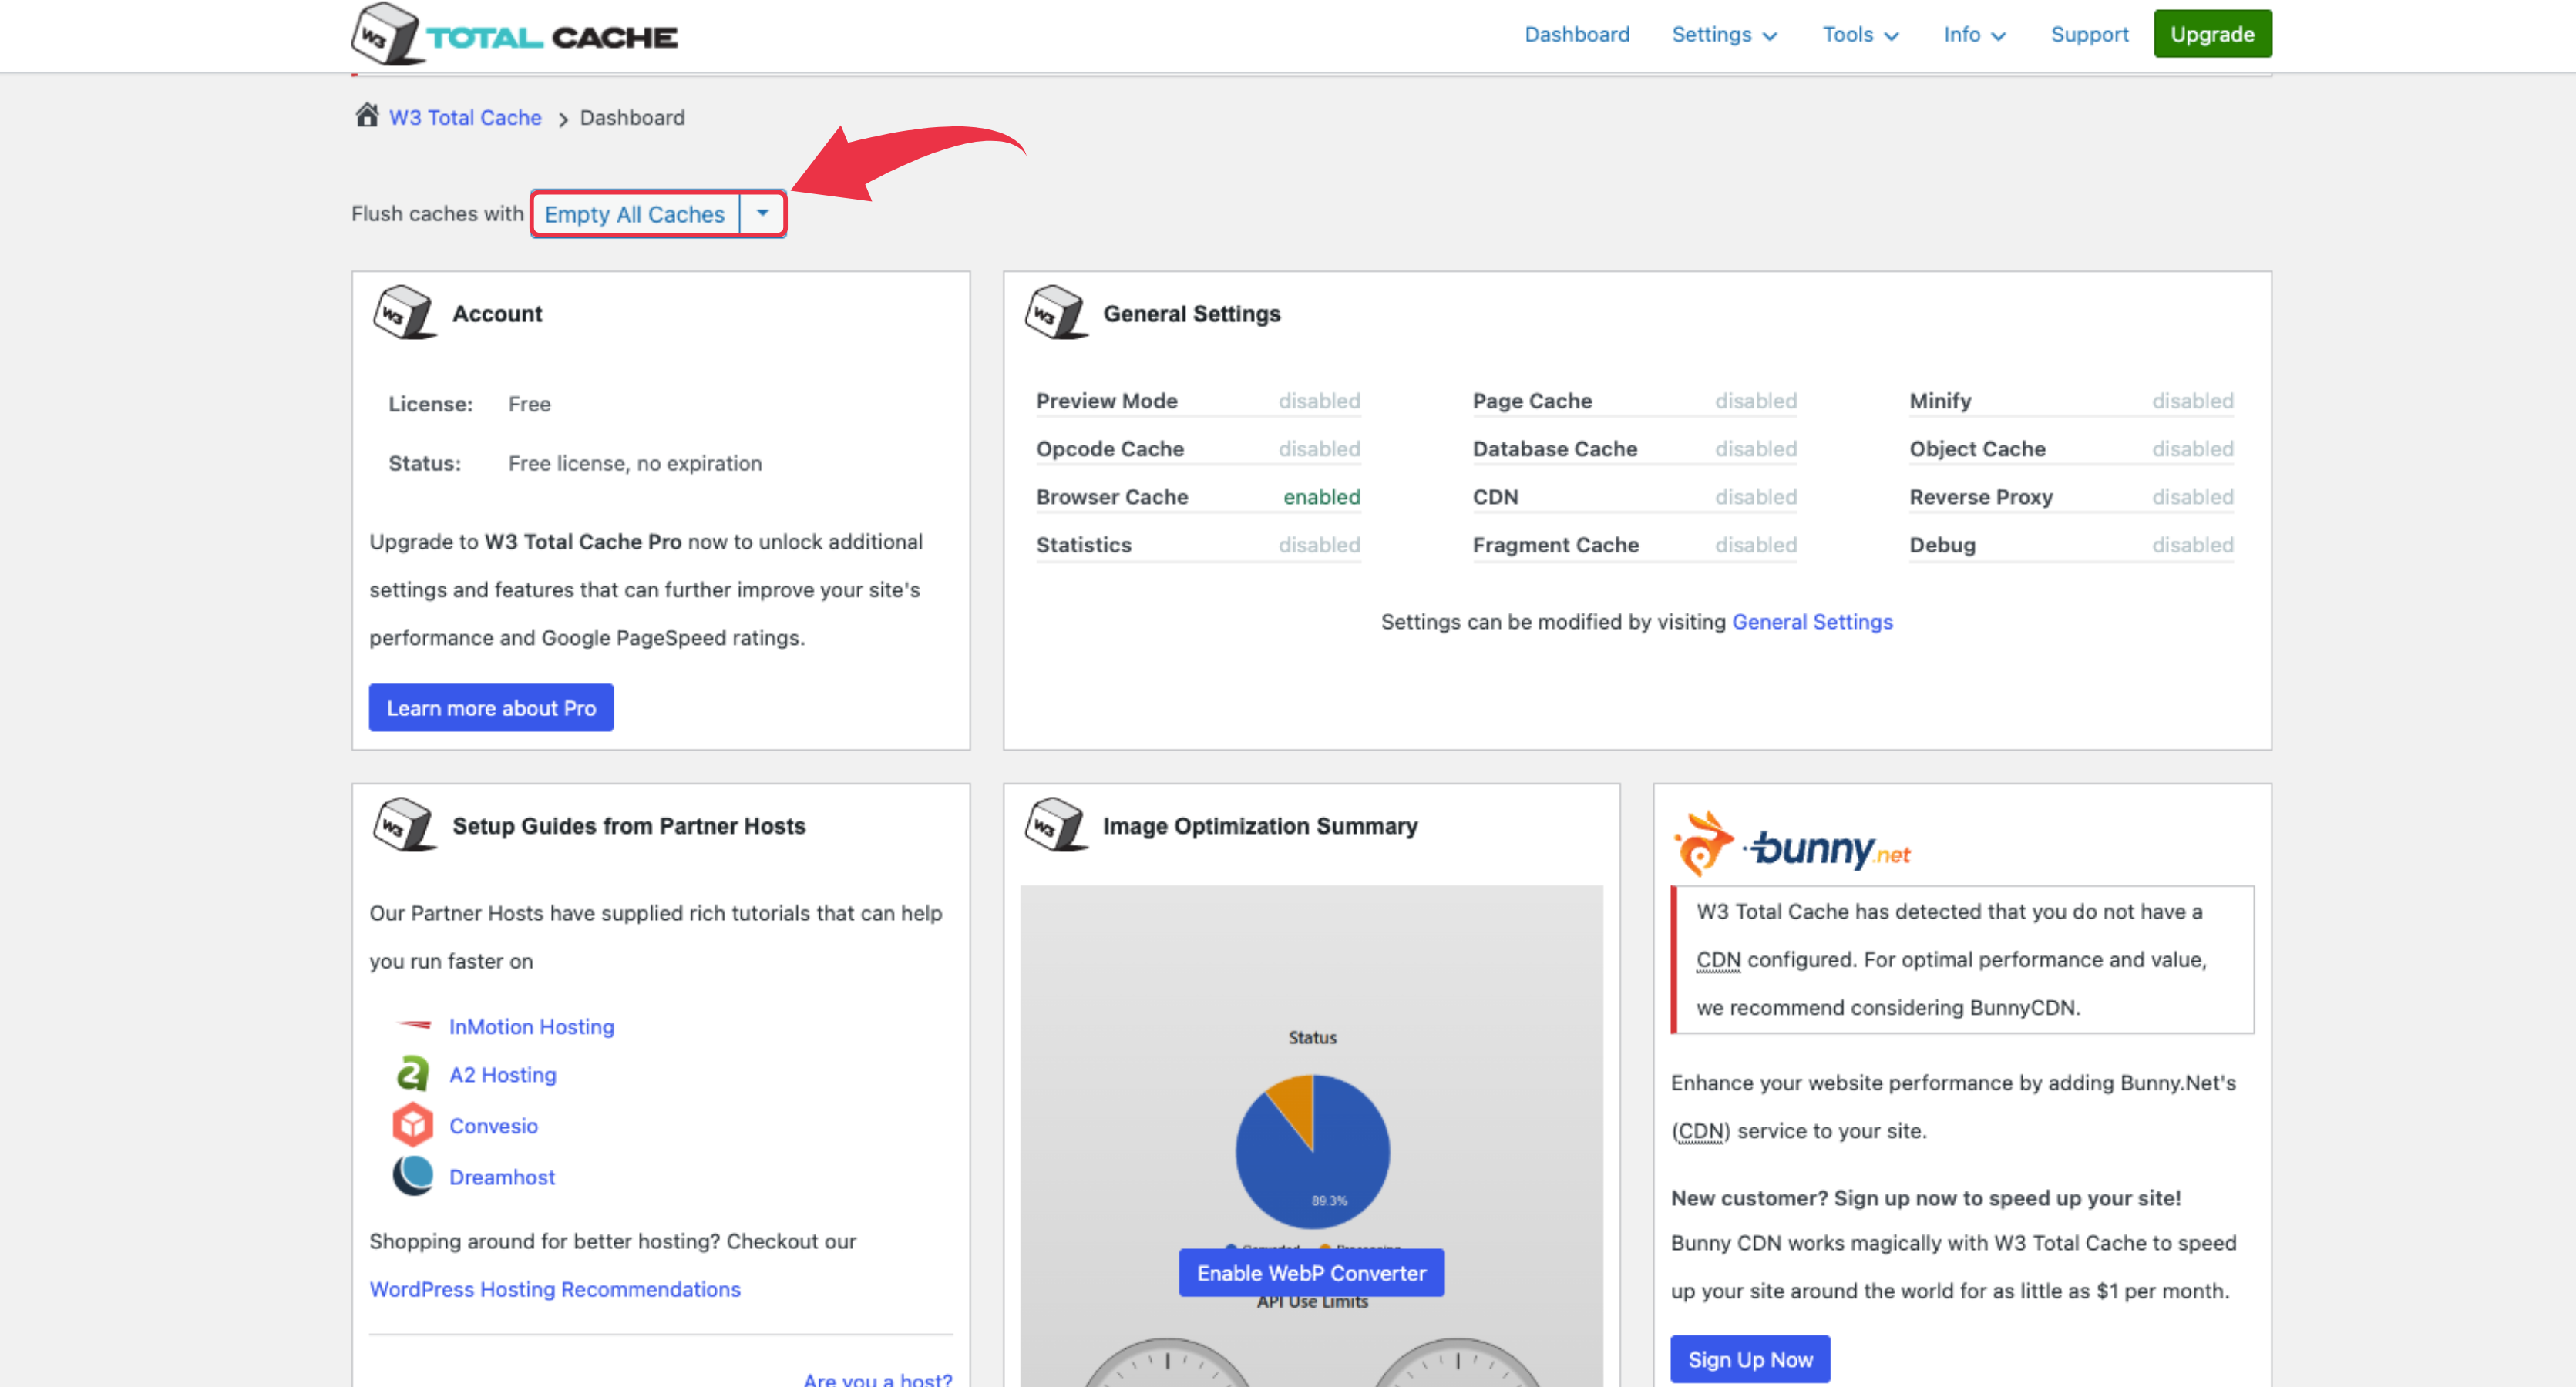The width and height of the screenshot is (2576, 1387).
Task: Click the Status pie chart
Action: click(1312, 1152)
